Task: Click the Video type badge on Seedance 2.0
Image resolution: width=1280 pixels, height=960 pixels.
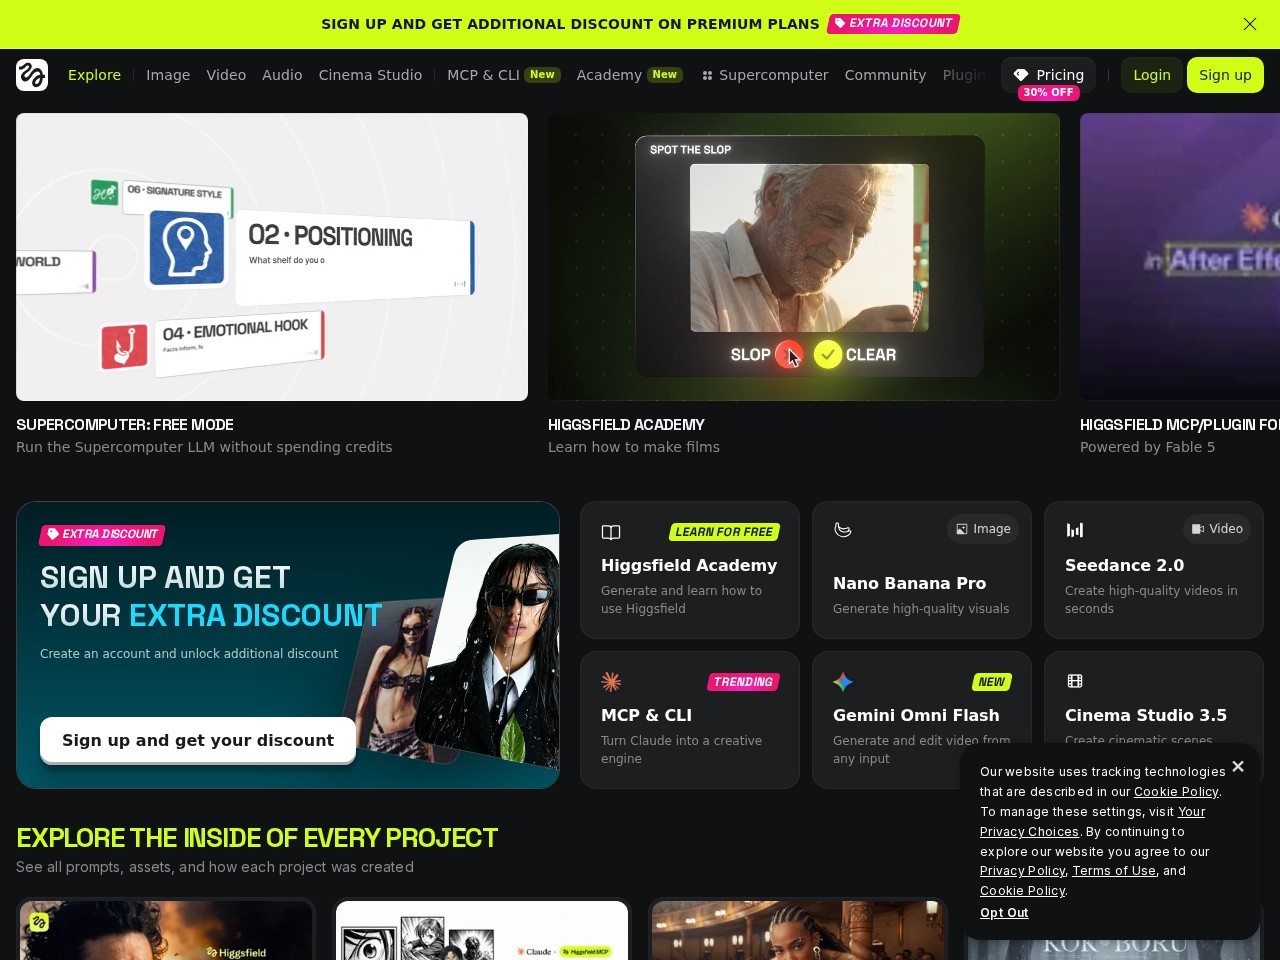Action: coord(1217,529)
